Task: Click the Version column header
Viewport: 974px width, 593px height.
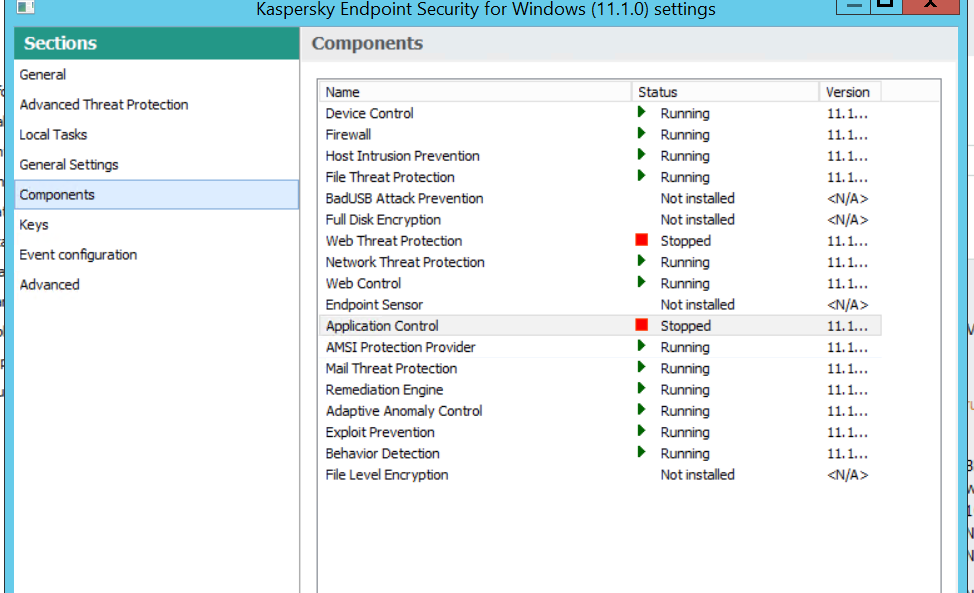Action: pyautogui.click(x=848, y=92)
